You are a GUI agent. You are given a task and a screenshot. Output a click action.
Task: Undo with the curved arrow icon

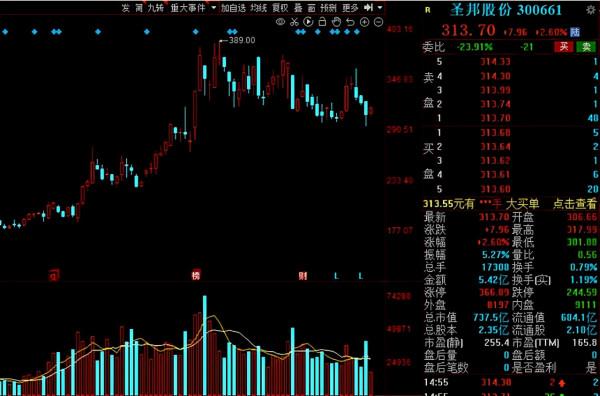pyautogui.click(x=350, y=22)
